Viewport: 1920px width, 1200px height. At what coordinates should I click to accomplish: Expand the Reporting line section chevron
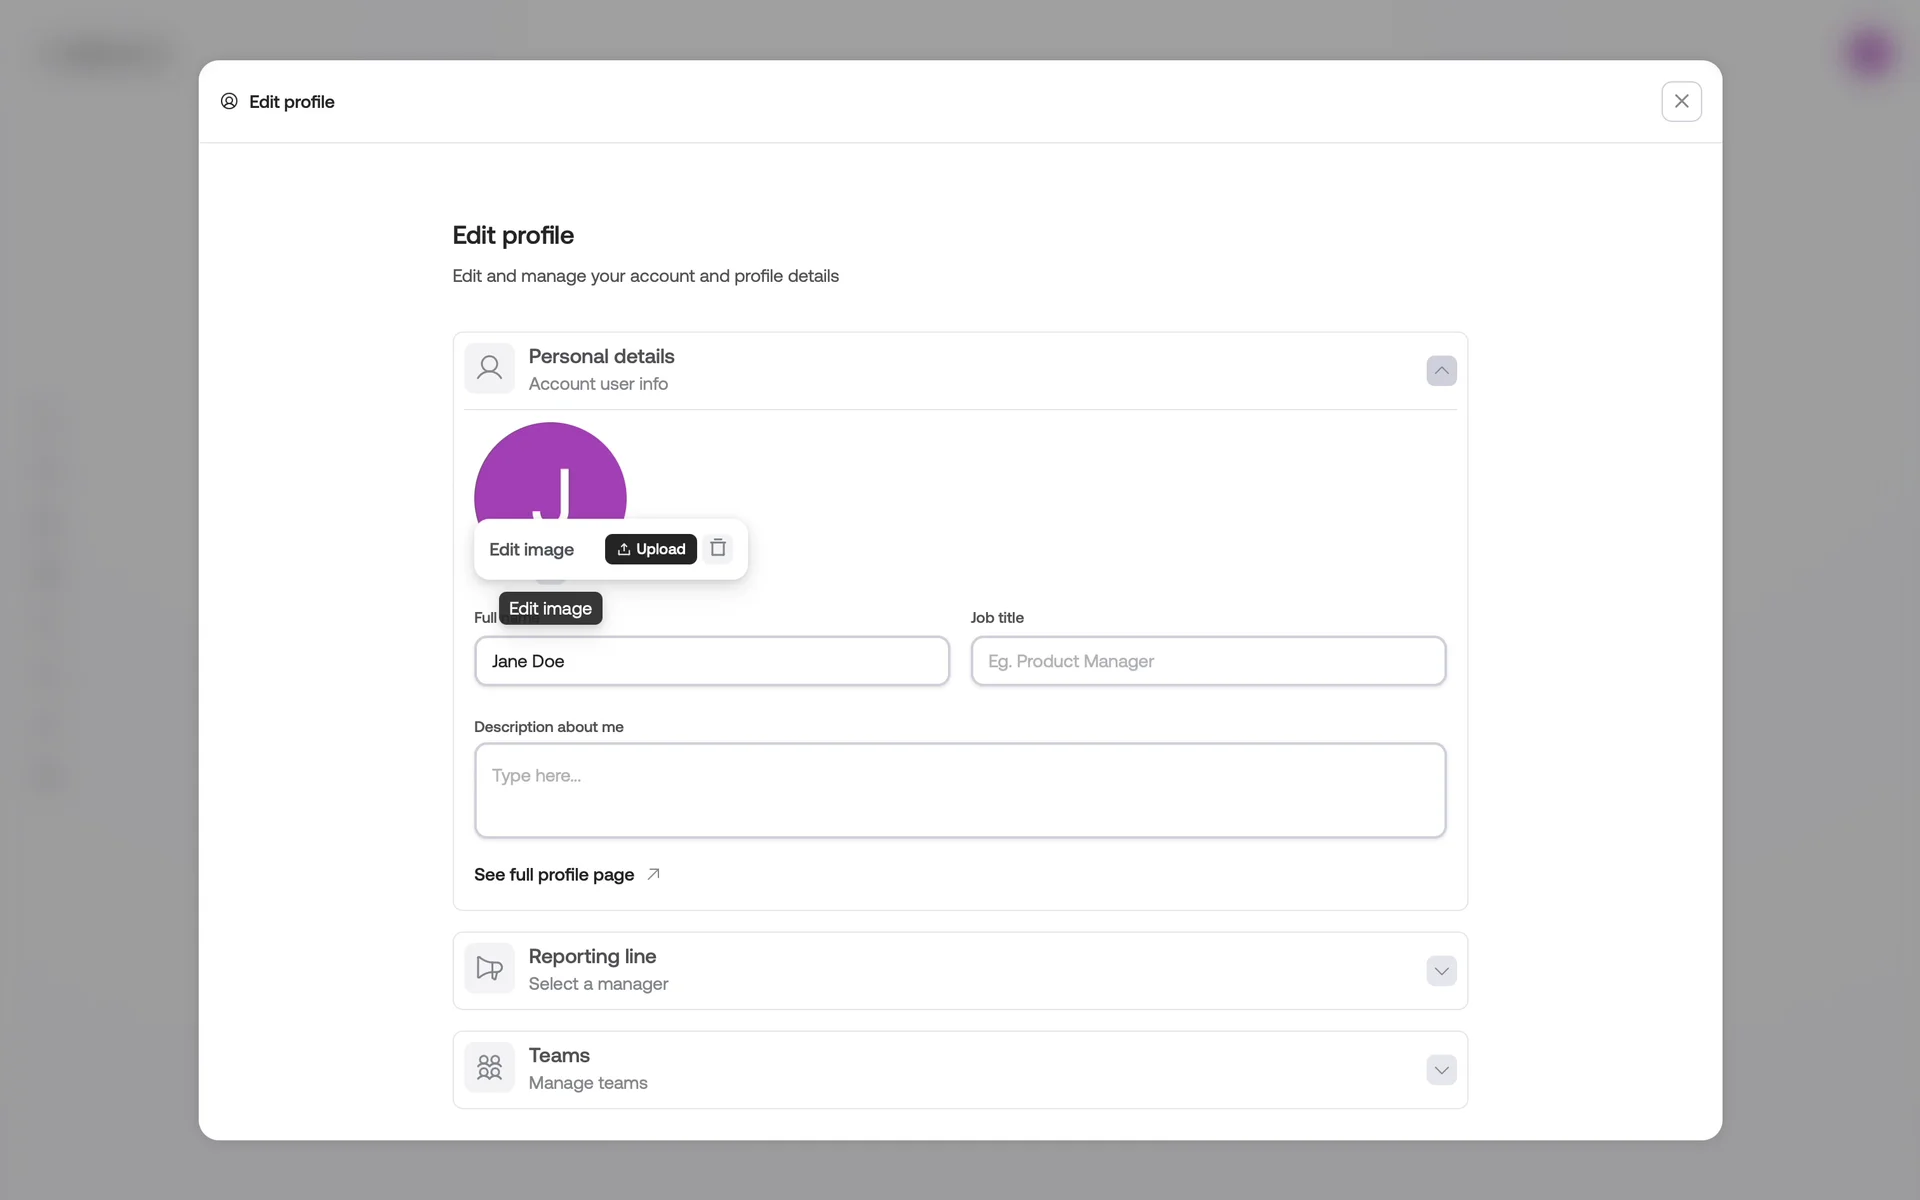click(x=1441, y=971)
